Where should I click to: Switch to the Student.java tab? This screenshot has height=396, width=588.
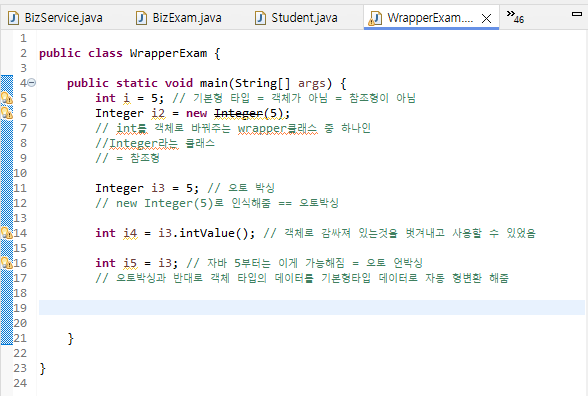296,18
